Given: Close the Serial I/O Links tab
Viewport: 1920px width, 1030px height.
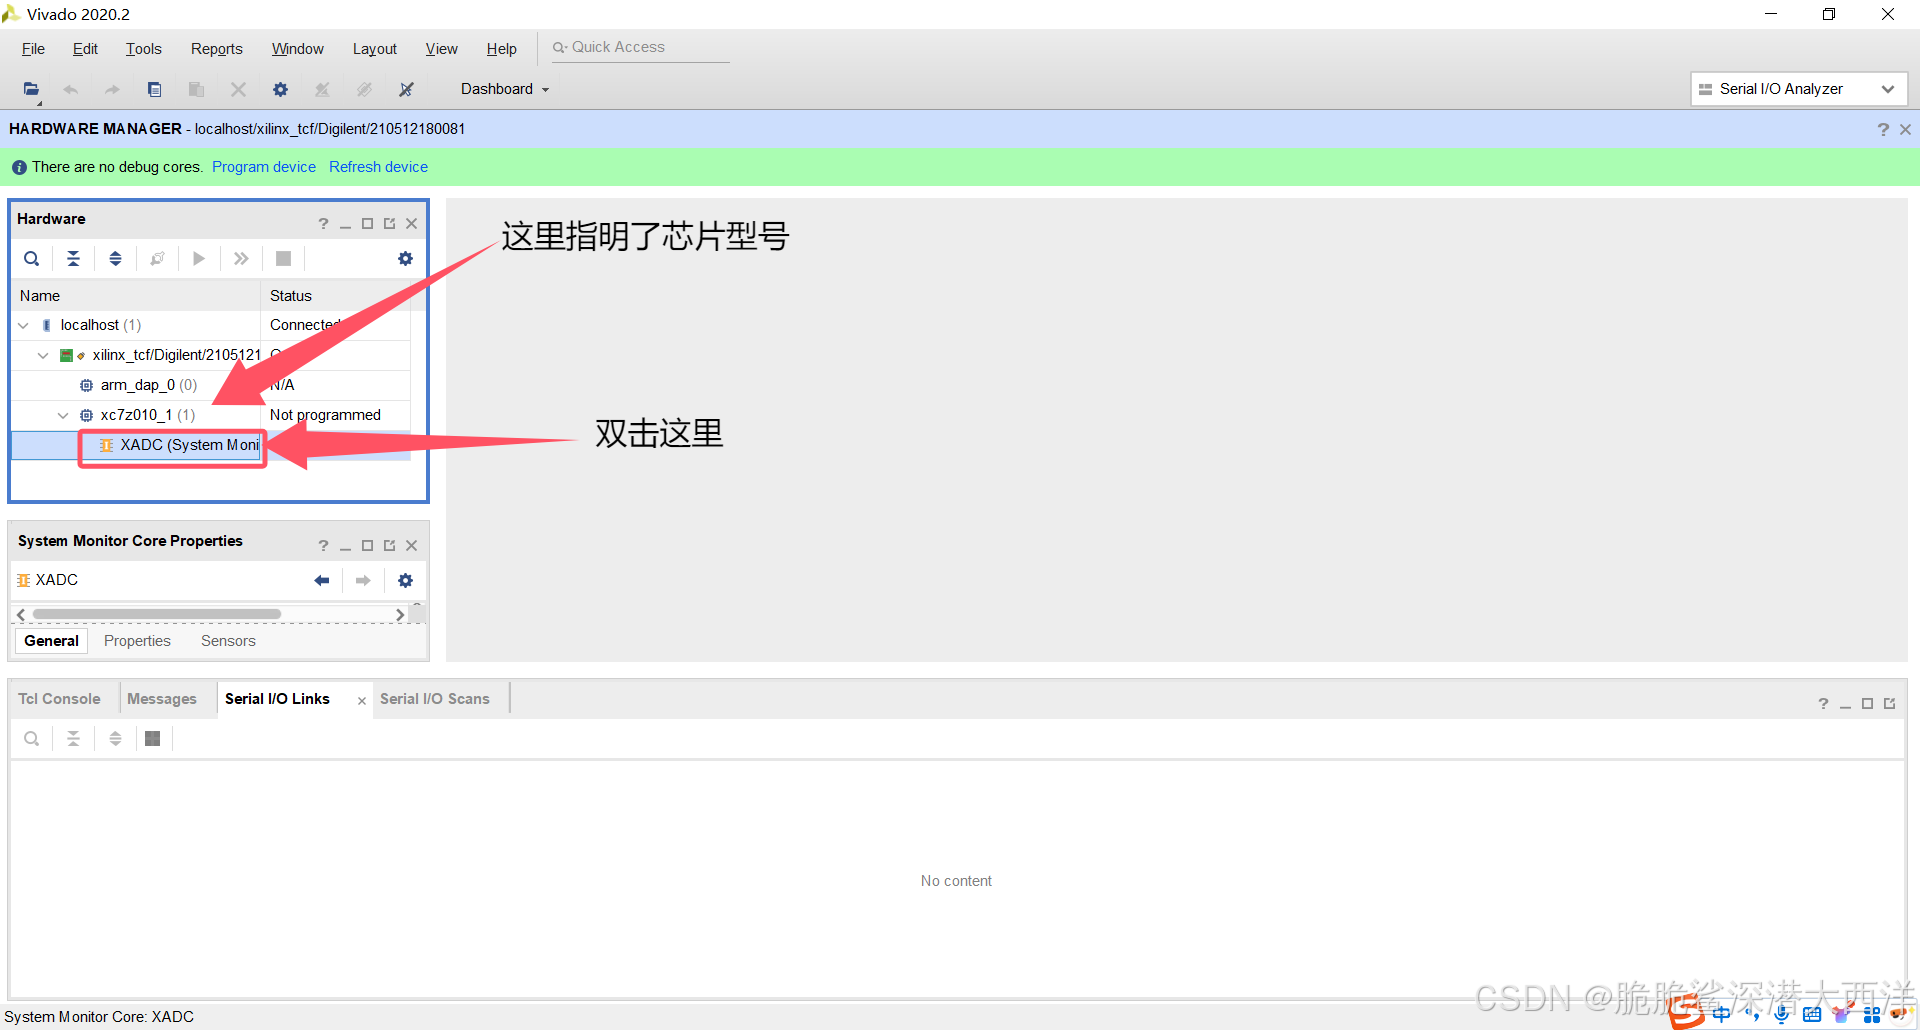Looking at the screenshot, I should click(361, 701).
